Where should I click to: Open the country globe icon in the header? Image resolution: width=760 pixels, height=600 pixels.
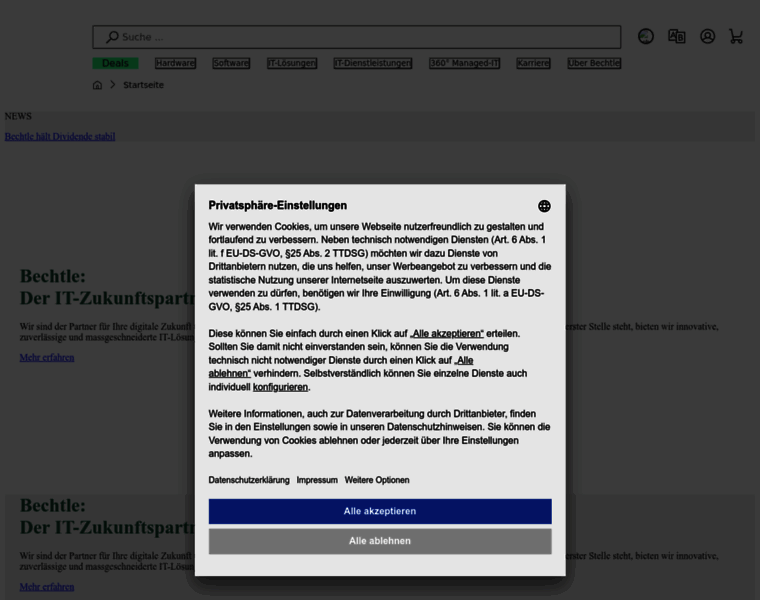coord(646,36)
